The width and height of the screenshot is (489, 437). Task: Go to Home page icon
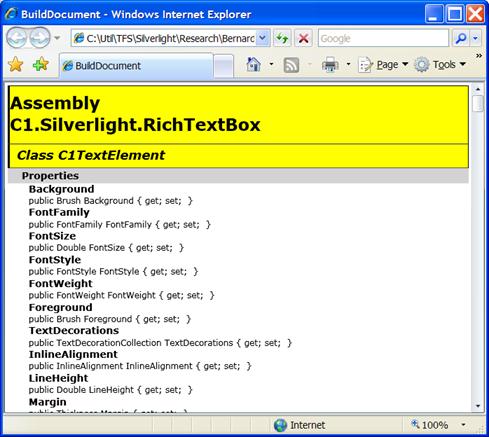(x=253, y=64)
